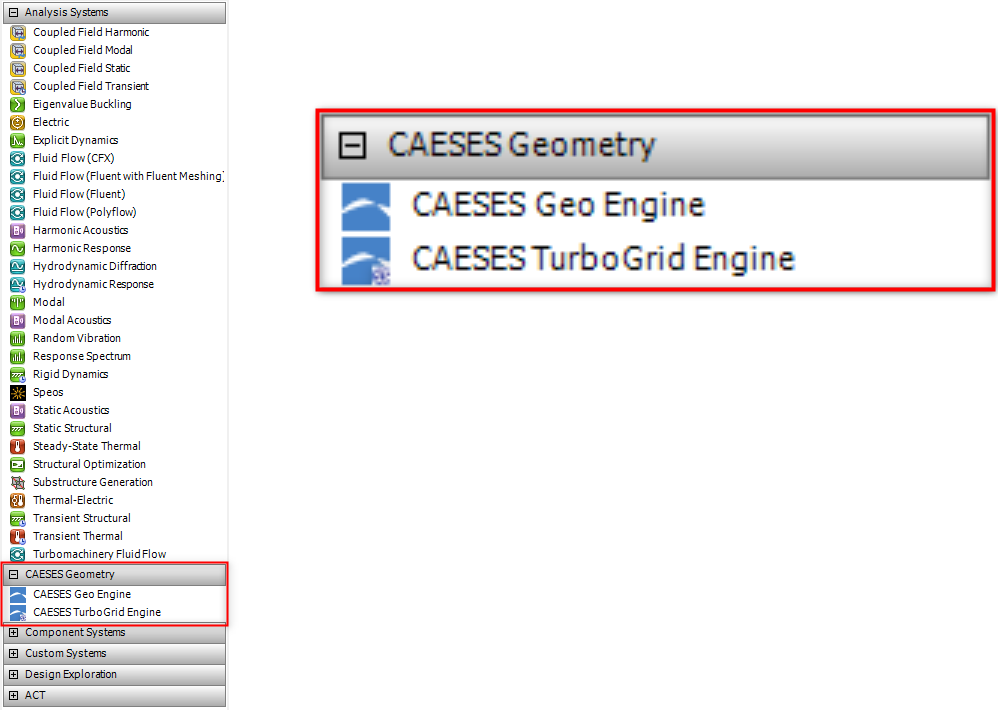Click the Component Systems header label
The height and width of the screenshot is (710, 998).
coord(75,632)
